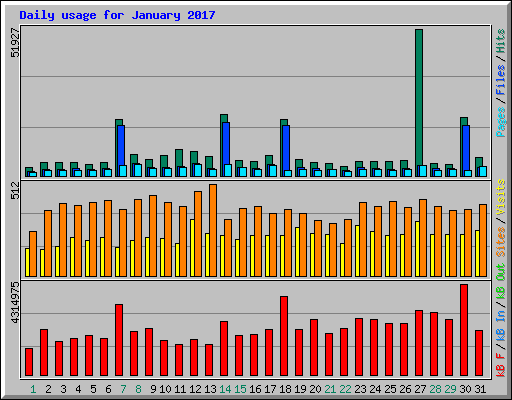The image size is (512, 400).
Task: Click the green day 29 axis label
Action: [x=450, y=389]
